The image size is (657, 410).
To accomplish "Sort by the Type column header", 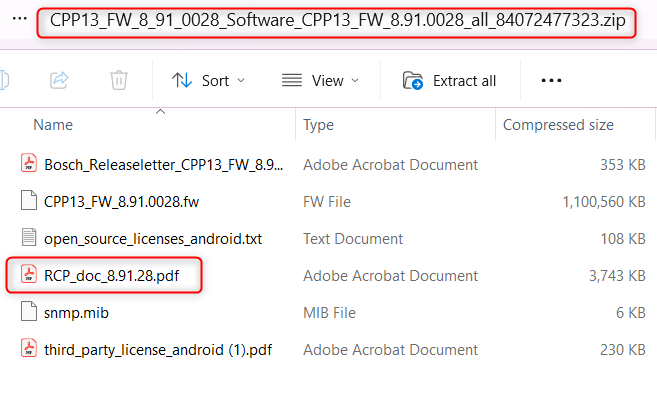I will 318,125.
